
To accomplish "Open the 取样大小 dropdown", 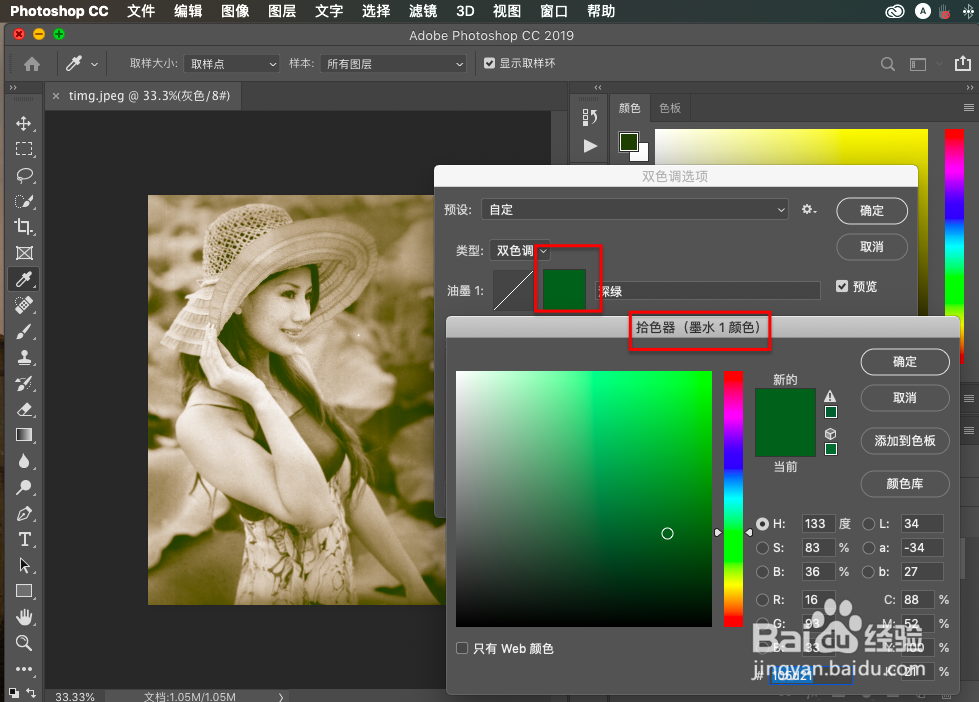I will click(x=232, y=64).
